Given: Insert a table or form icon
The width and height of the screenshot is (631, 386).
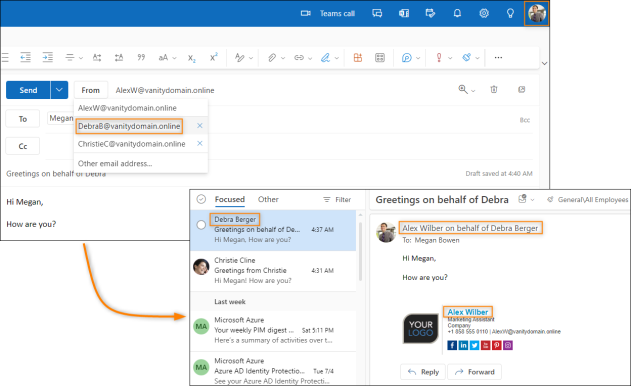Looking at the screenshot, I should (x=380, y=58).
